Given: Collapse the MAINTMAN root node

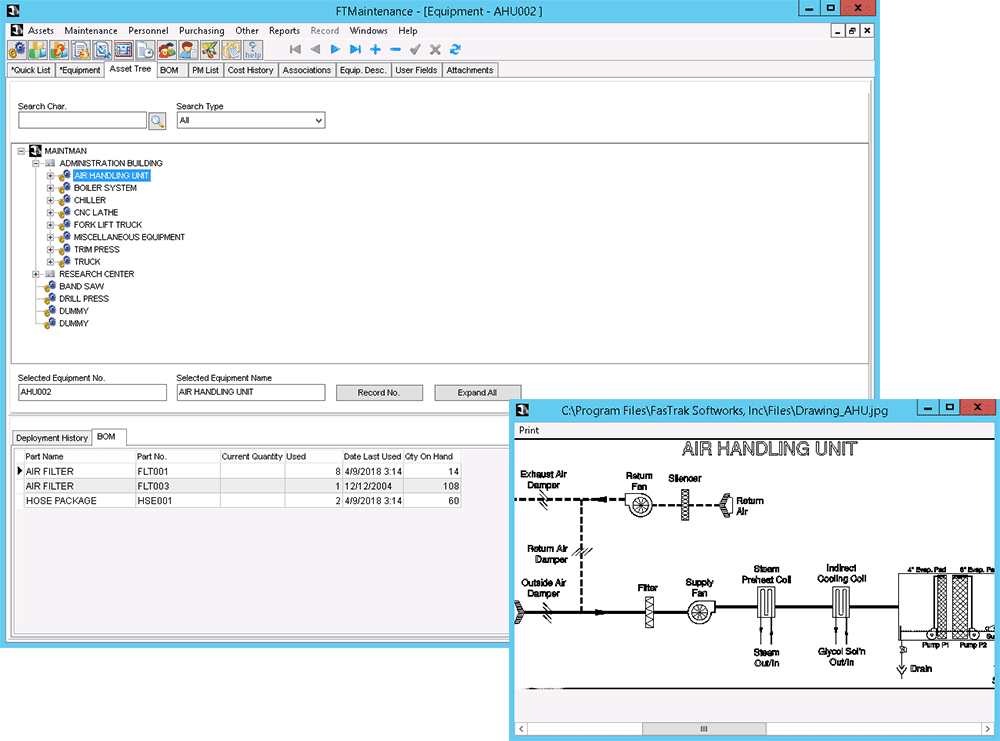Looking at the screenshot, I should coord(22,151).
